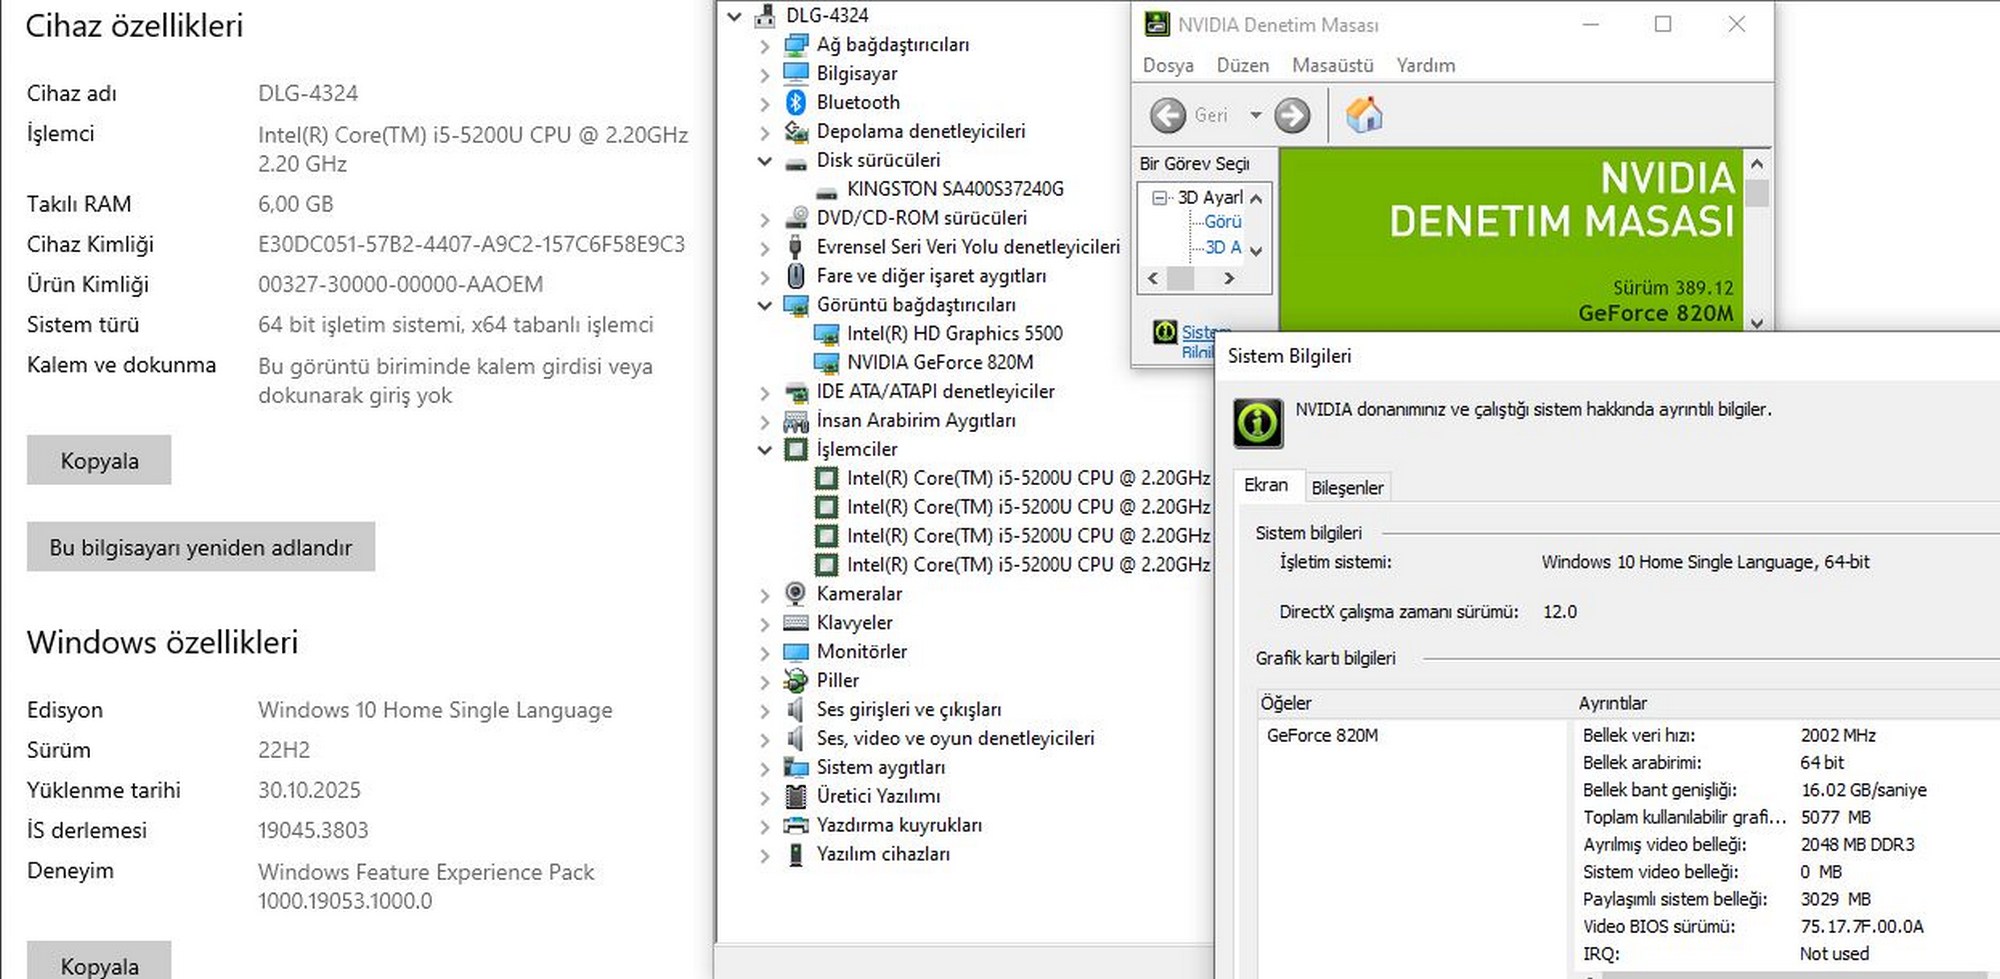Open the back history dropdown arrow

click(x=1255, y=115)
